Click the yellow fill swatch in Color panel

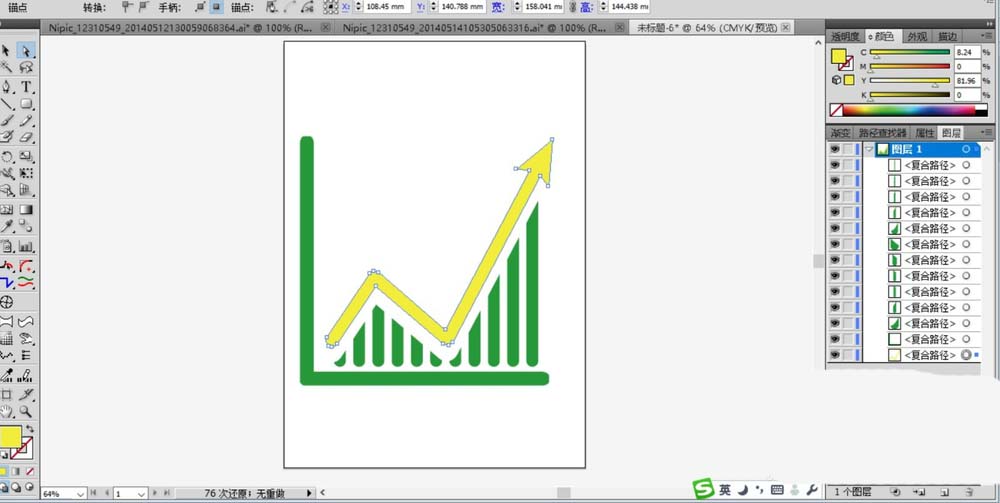click(x=838, y=56)
